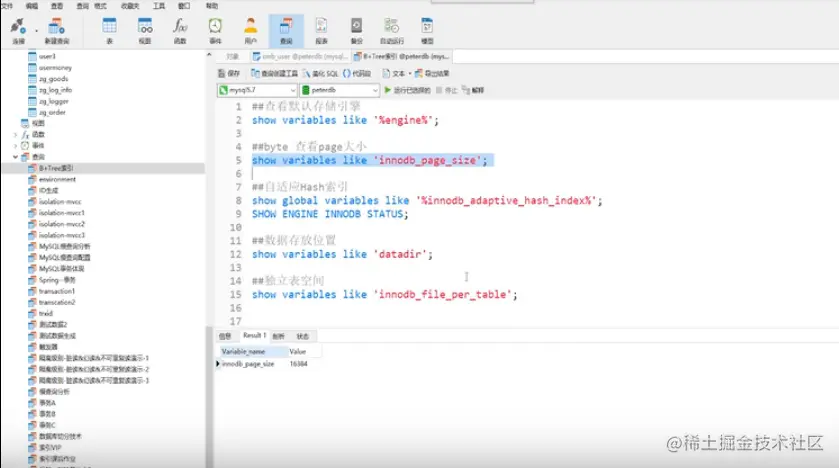Open the 工具 (Tools) menu

pyautogui.click(x=159, y=6)
